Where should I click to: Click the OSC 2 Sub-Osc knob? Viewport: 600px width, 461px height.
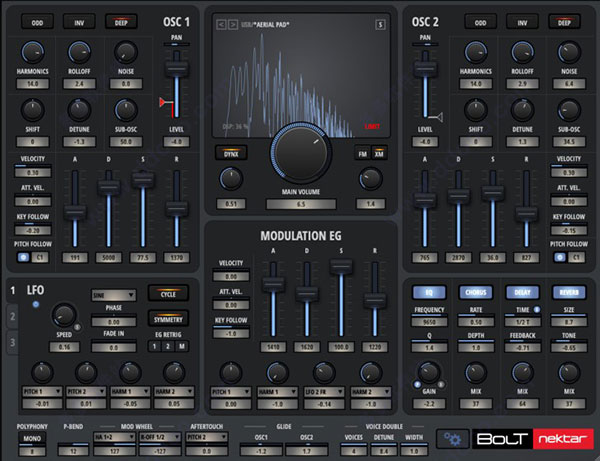pyautogui.click(x=569, y=110)
